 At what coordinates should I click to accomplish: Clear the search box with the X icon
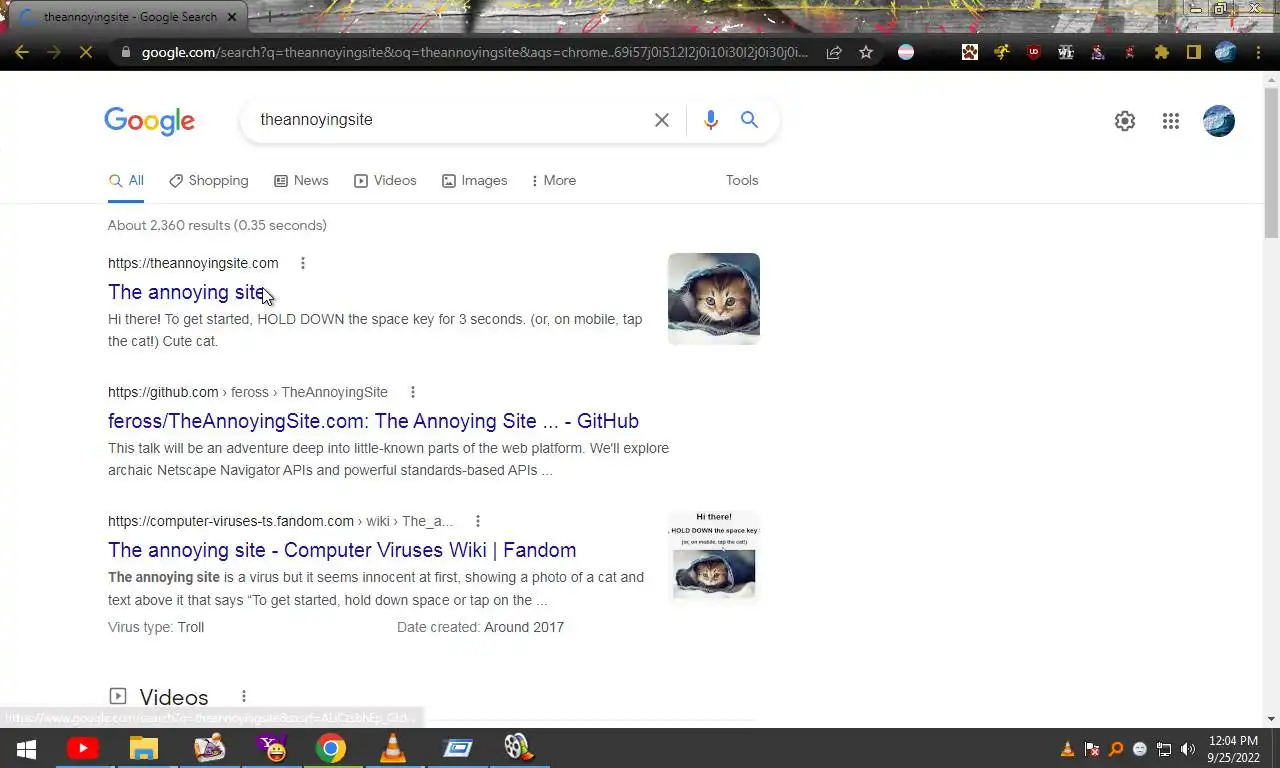point(662,120)
